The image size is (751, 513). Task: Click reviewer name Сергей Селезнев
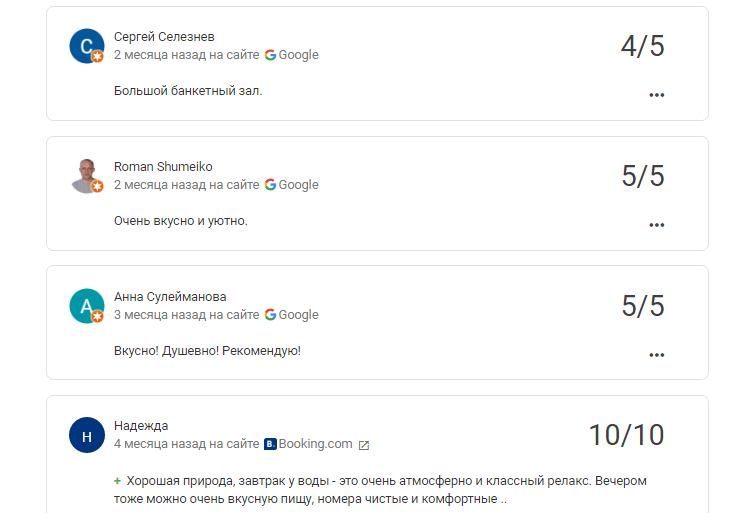point(164,37)
